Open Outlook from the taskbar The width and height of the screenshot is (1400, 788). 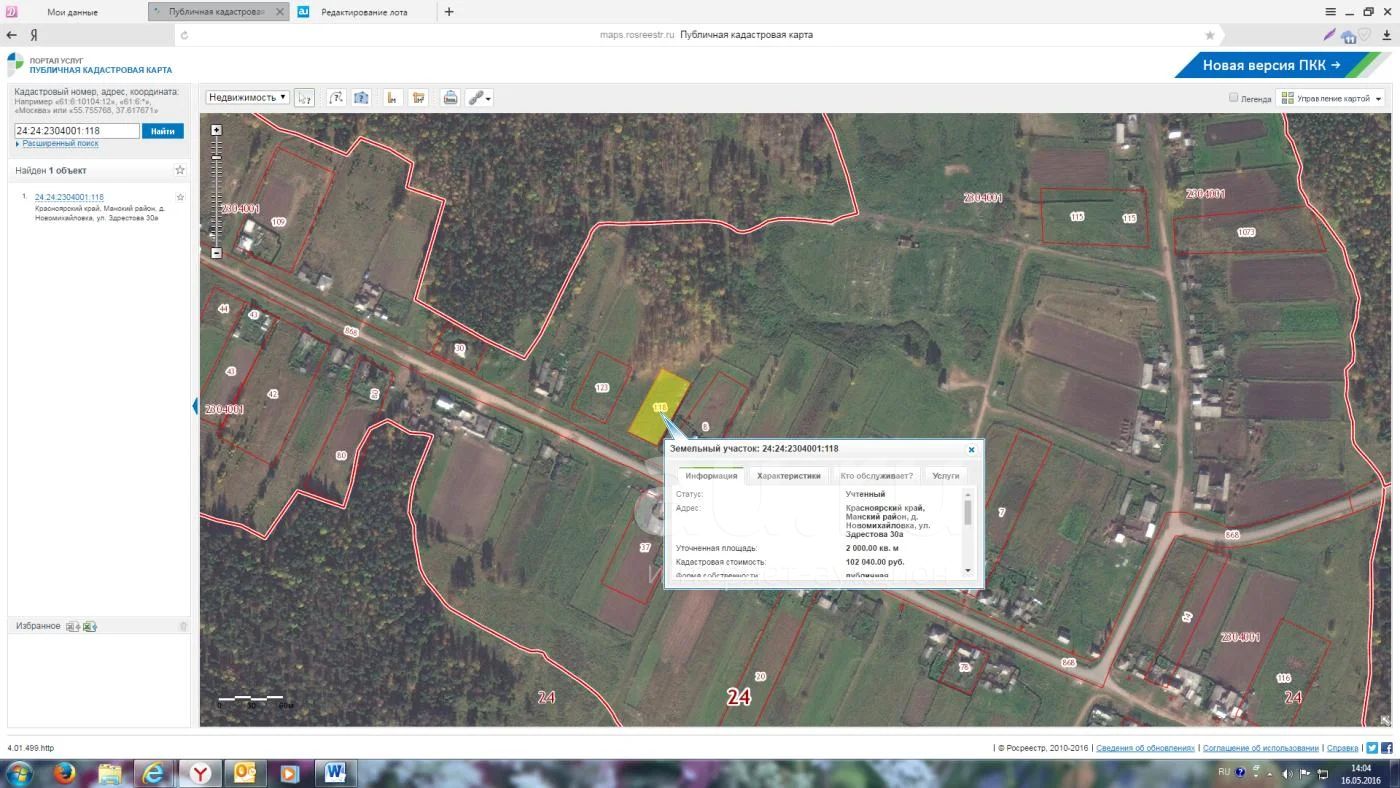(245, 773)
